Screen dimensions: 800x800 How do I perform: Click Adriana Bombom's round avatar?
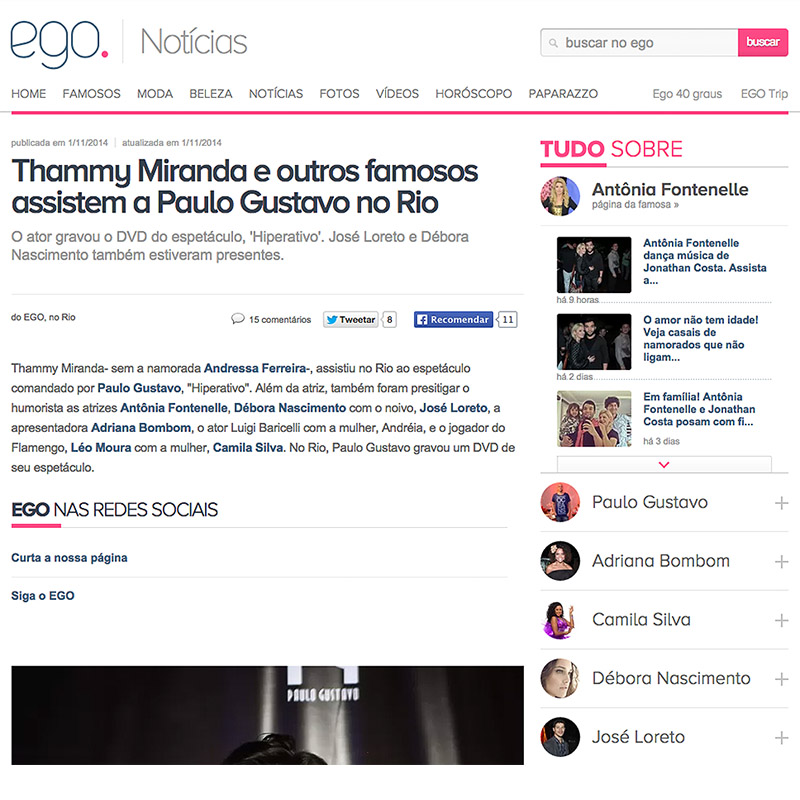pyautogui.click(x=560, y=561)
